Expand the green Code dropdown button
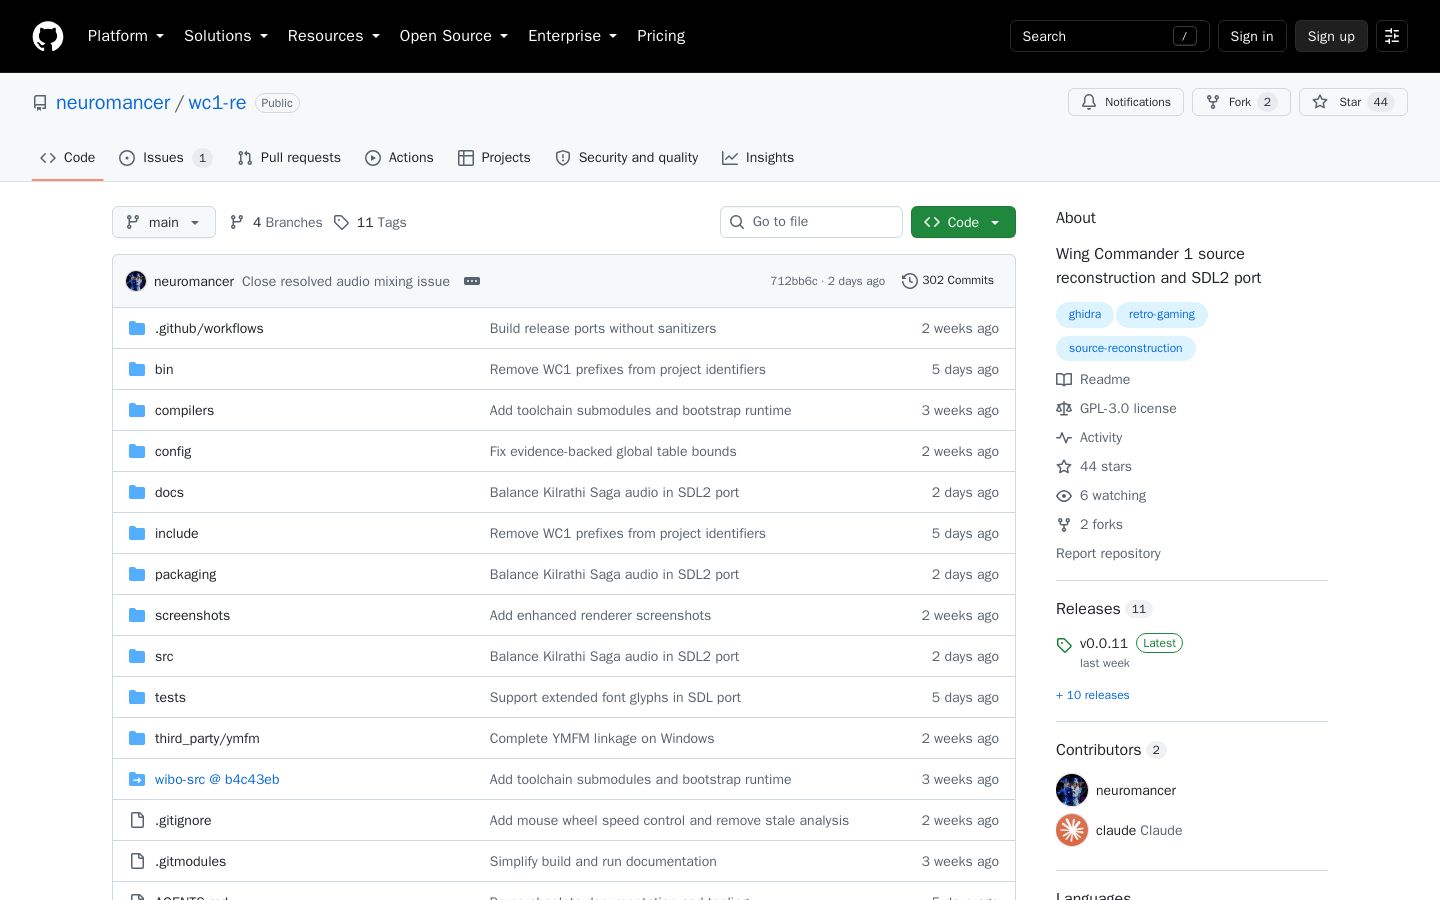Viewport: 1440px width, 900px height. 963,222
